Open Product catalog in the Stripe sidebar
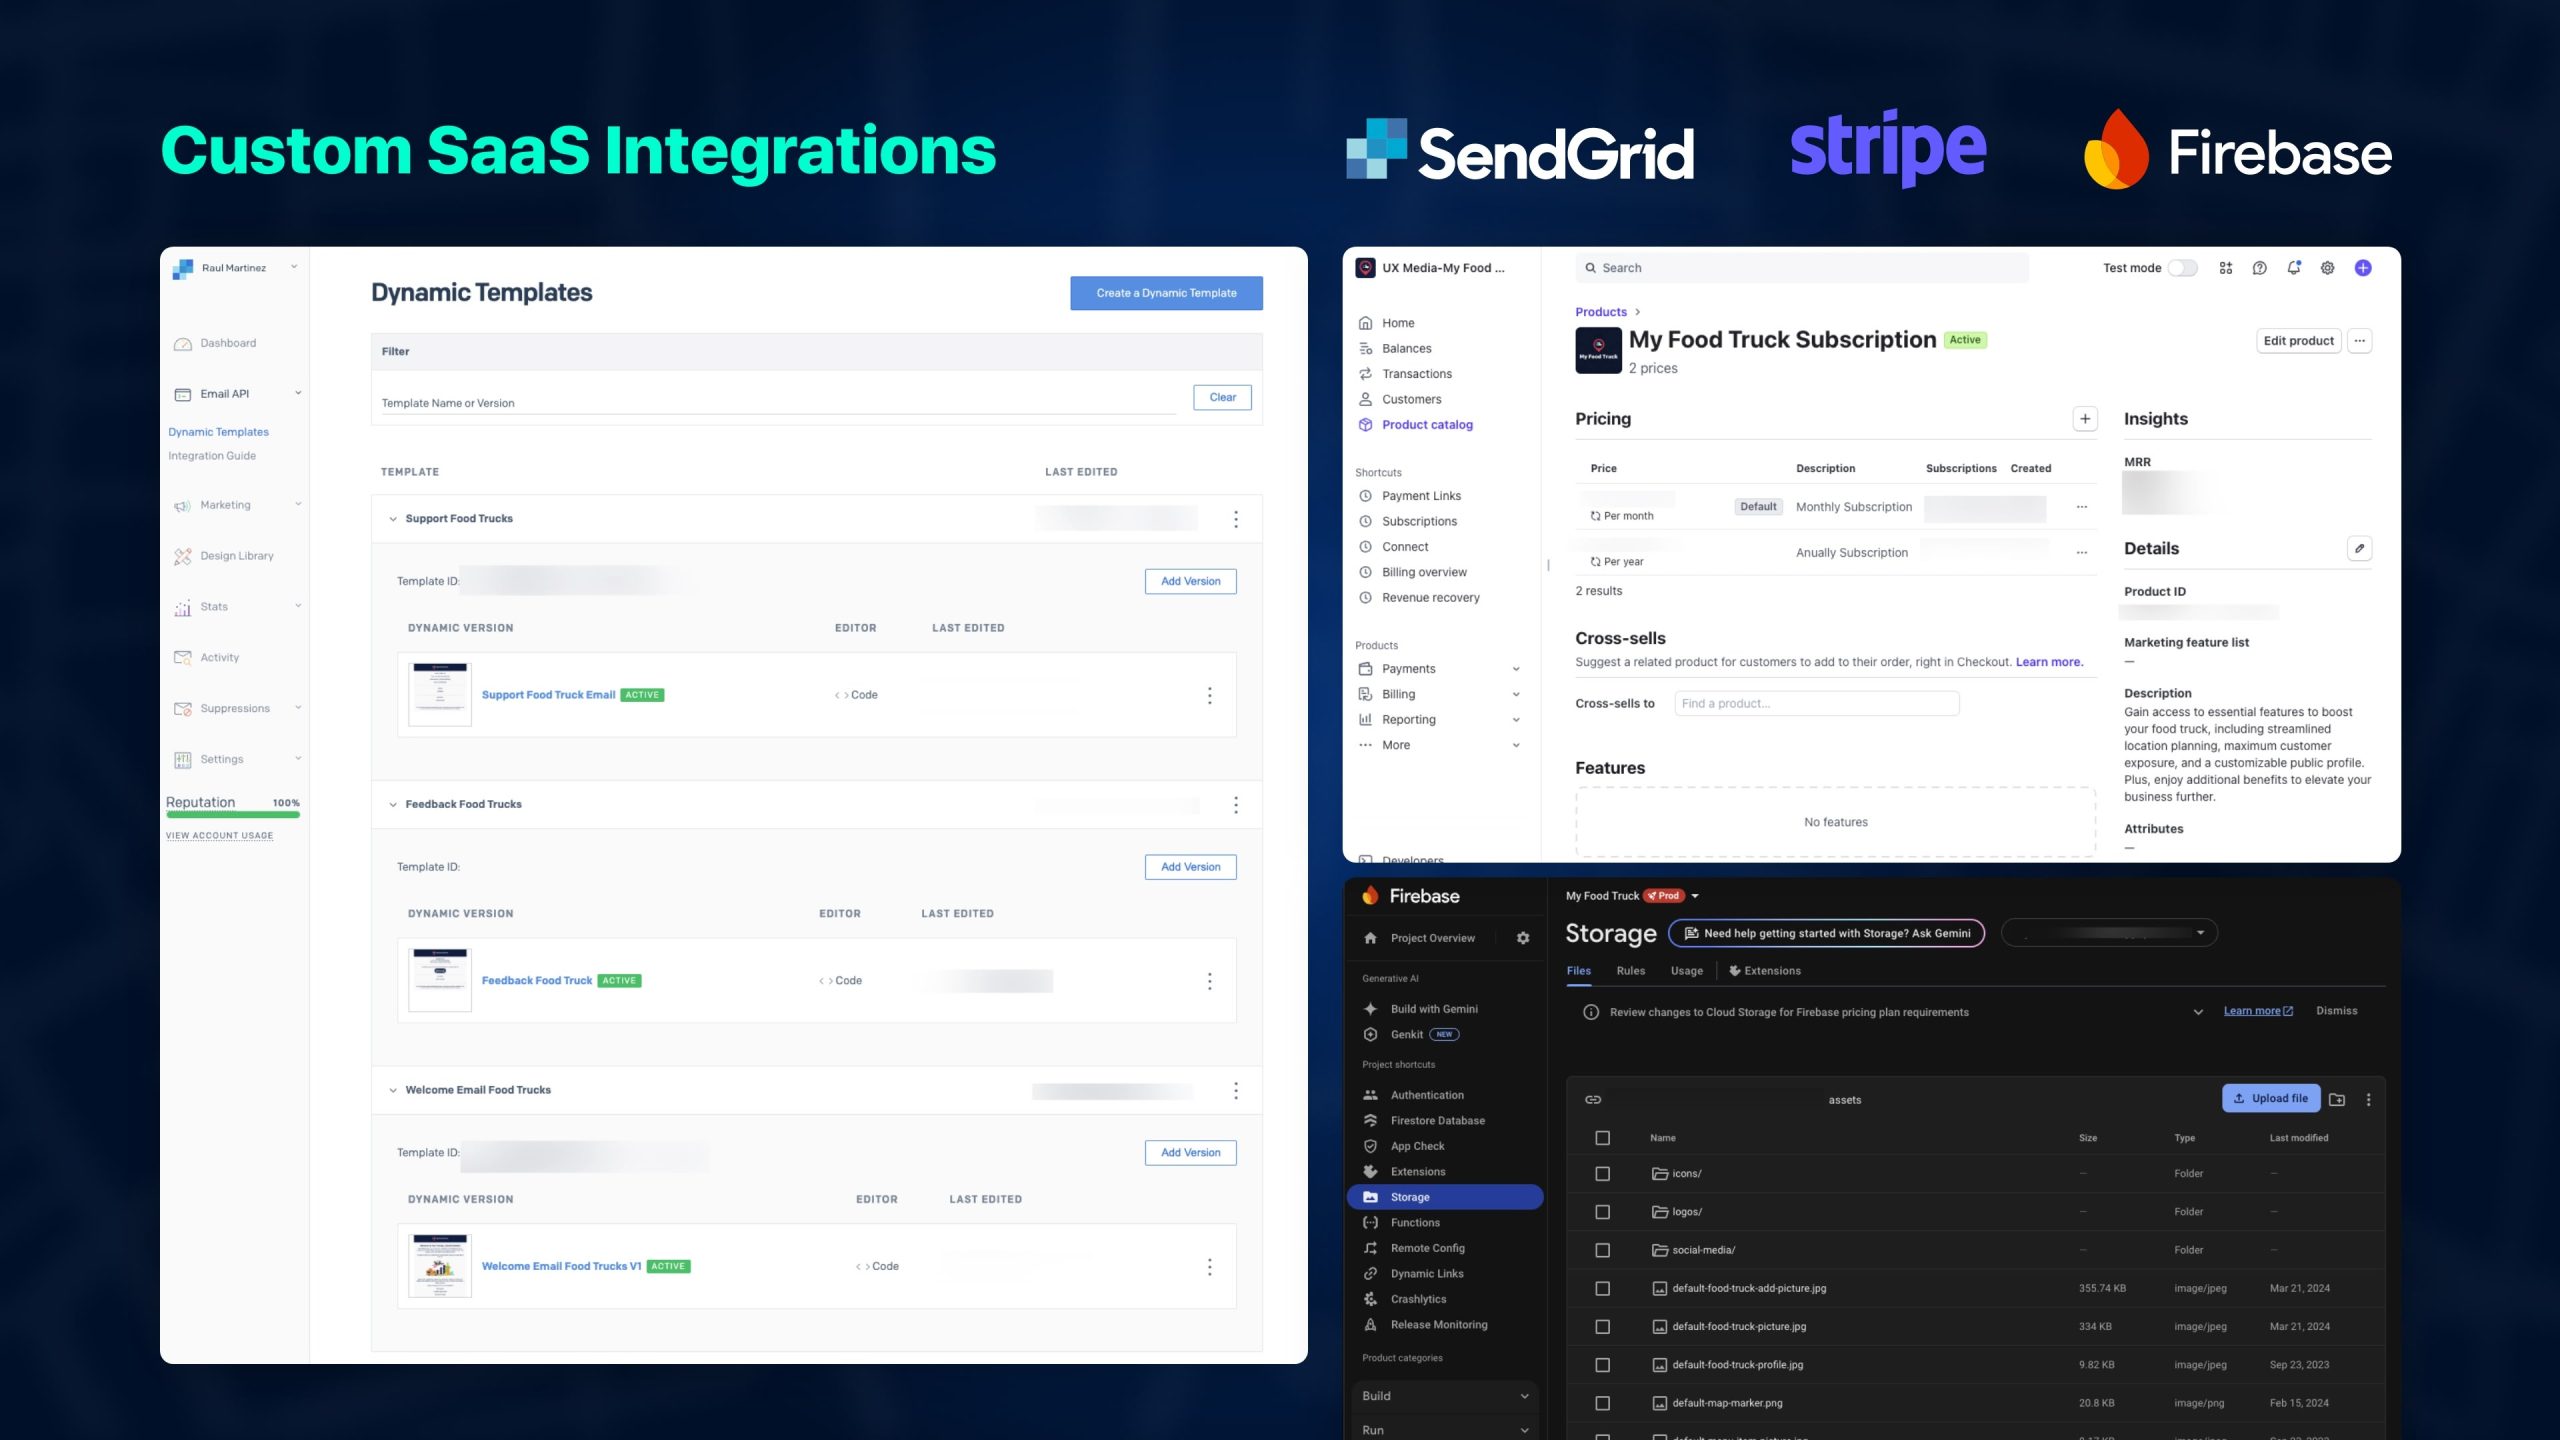The height and width of the screenshot is (1440, 2560). [x=1427, y=425]
